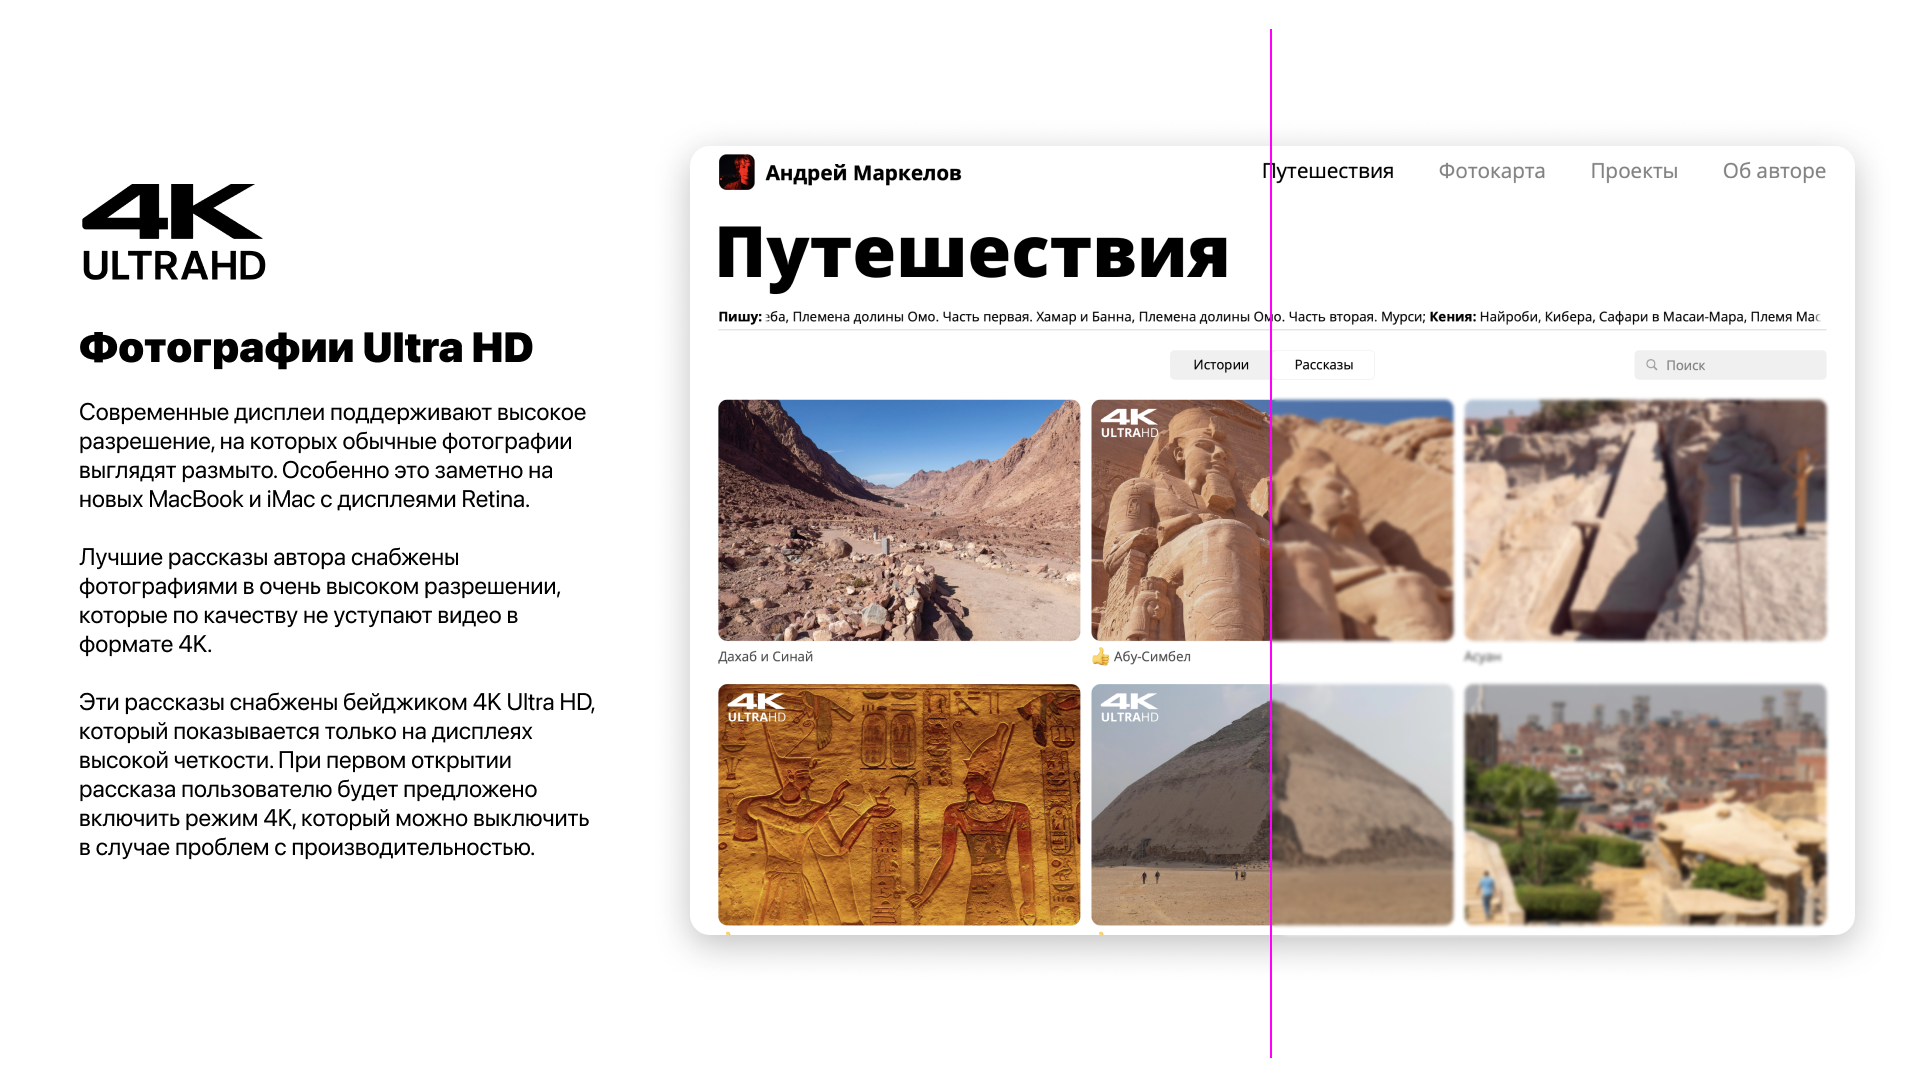The width and height of the screenshot is (1920, 1080).
Task: Click the large 4K UltraHD logo
Action: click(x=173, y=232)
